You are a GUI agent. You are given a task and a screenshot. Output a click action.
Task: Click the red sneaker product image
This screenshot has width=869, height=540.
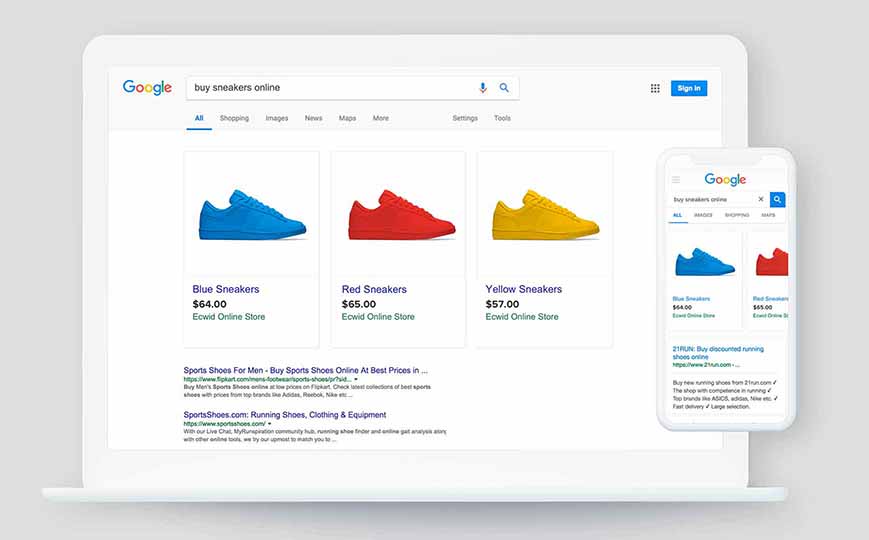pyautogui.click(x=398, y=214)
